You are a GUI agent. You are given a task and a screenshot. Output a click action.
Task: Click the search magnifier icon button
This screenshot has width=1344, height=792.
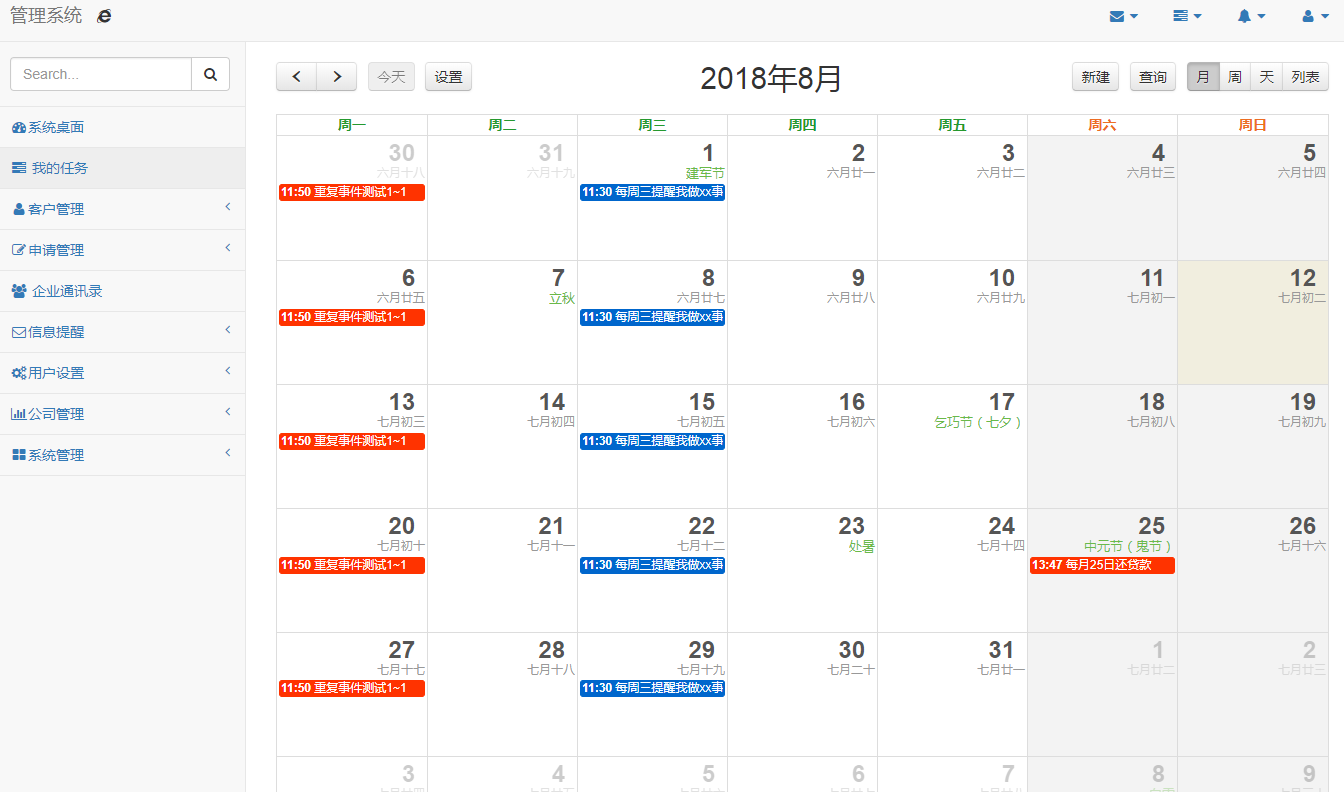tap(210, 74)
